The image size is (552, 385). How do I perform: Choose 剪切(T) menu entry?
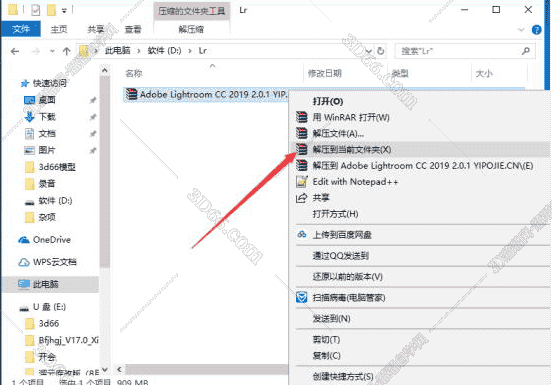[x=420, y=339]
